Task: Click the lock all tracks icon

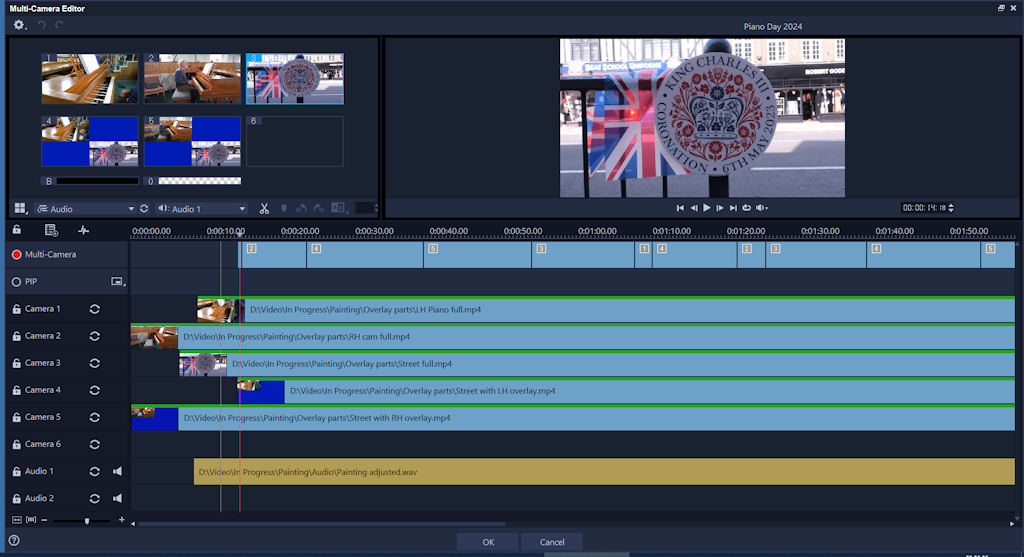Action: click(17, 230)
